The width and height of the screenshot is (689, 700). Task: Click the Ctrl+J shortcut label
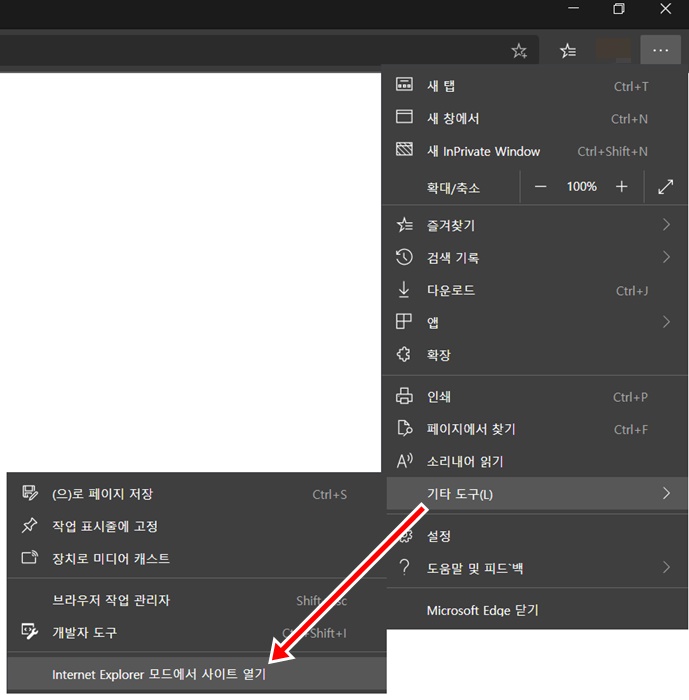click(x=631, y=291)
